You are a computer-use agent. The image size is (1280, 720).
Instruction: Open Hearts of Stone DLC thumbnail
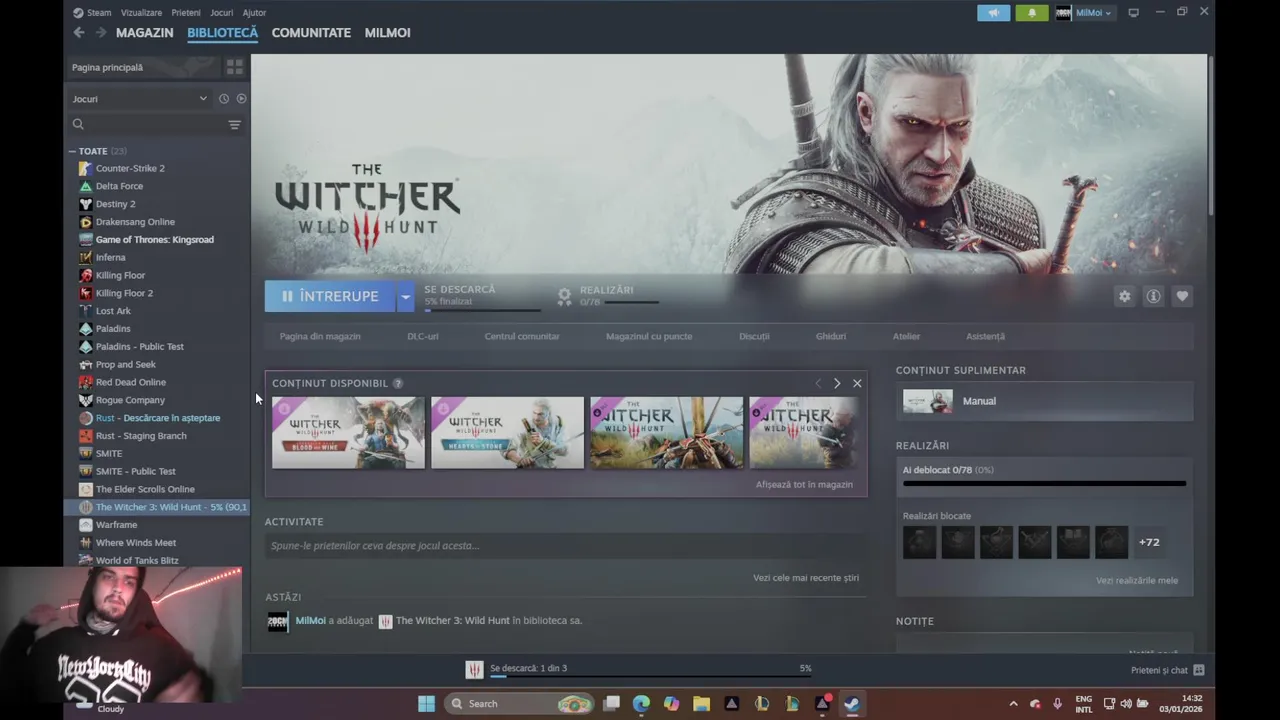click(x=507, y=433)
